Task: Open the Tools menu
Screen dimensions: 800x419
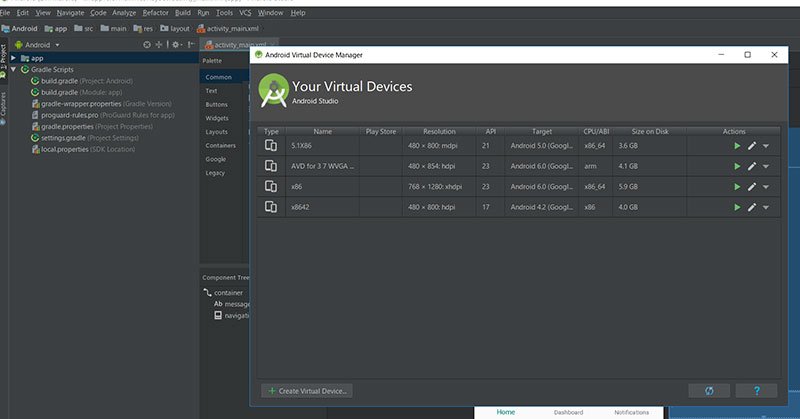Action: (224, 13)
